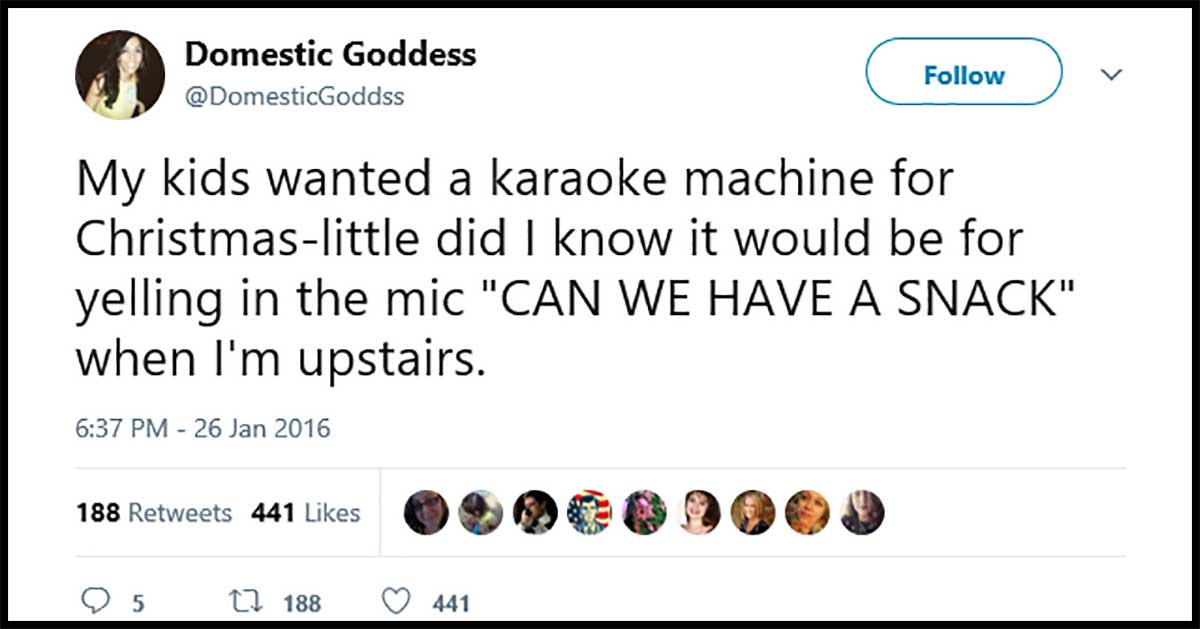View the 188 Retweets list
Image resolution: width=1200 pixels, height=629 pixels.
point(154,513)
